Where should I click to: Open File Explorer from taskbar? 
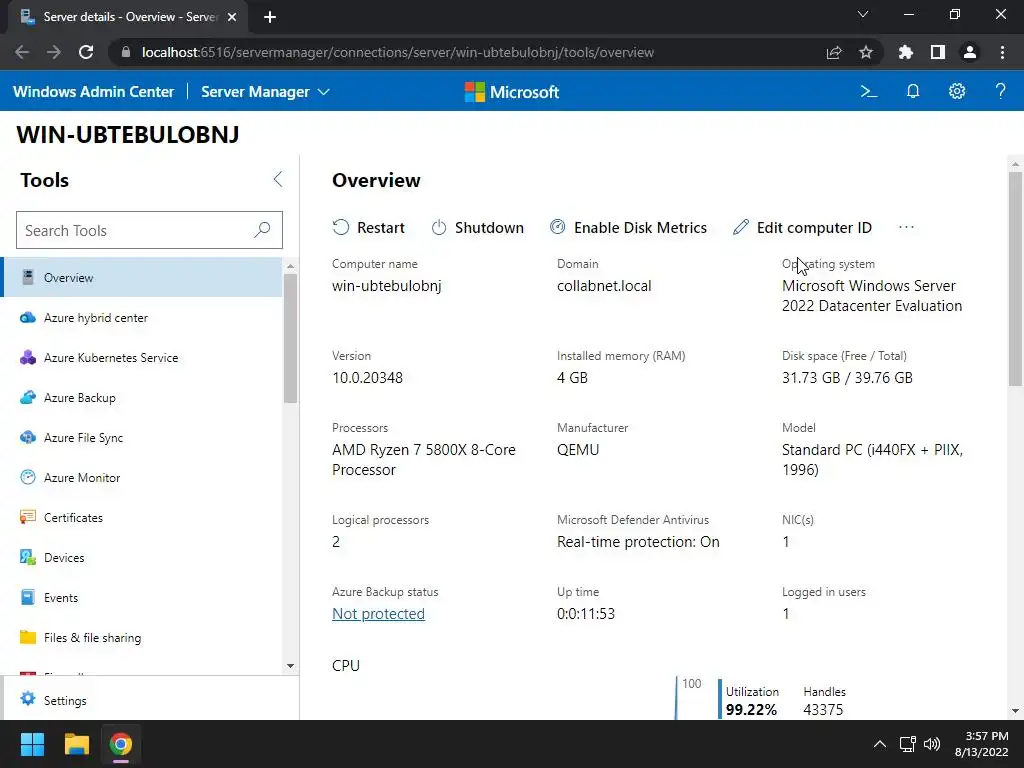point(76,744)
